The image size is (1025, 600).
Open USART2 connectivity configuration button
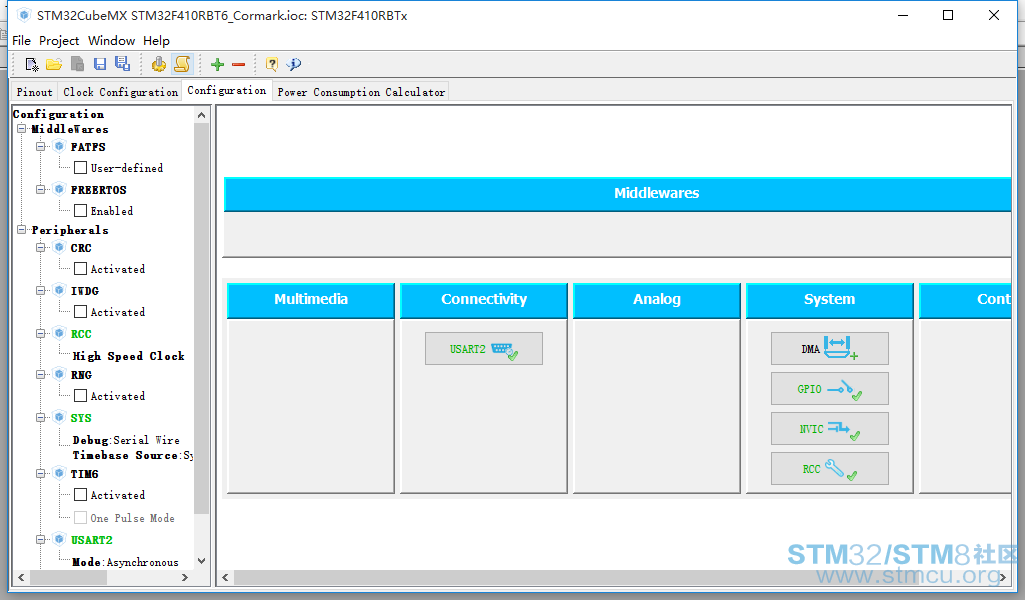click(484, 348)
